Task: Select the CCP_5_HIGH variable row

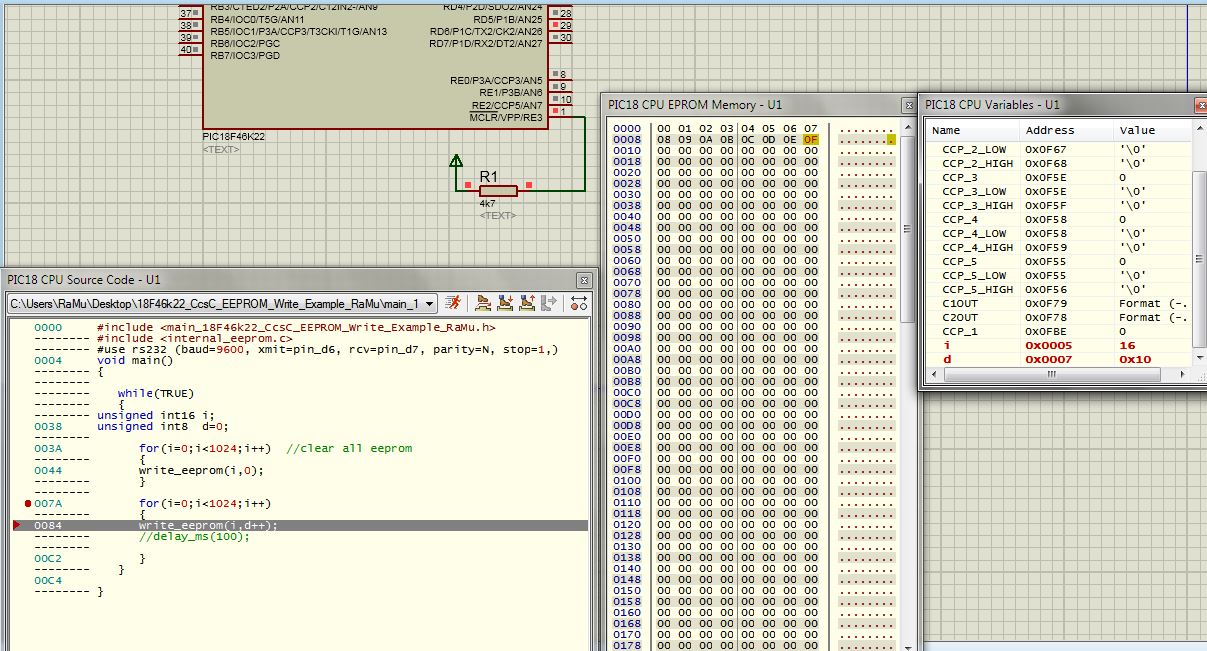Action: [1058, 289]
